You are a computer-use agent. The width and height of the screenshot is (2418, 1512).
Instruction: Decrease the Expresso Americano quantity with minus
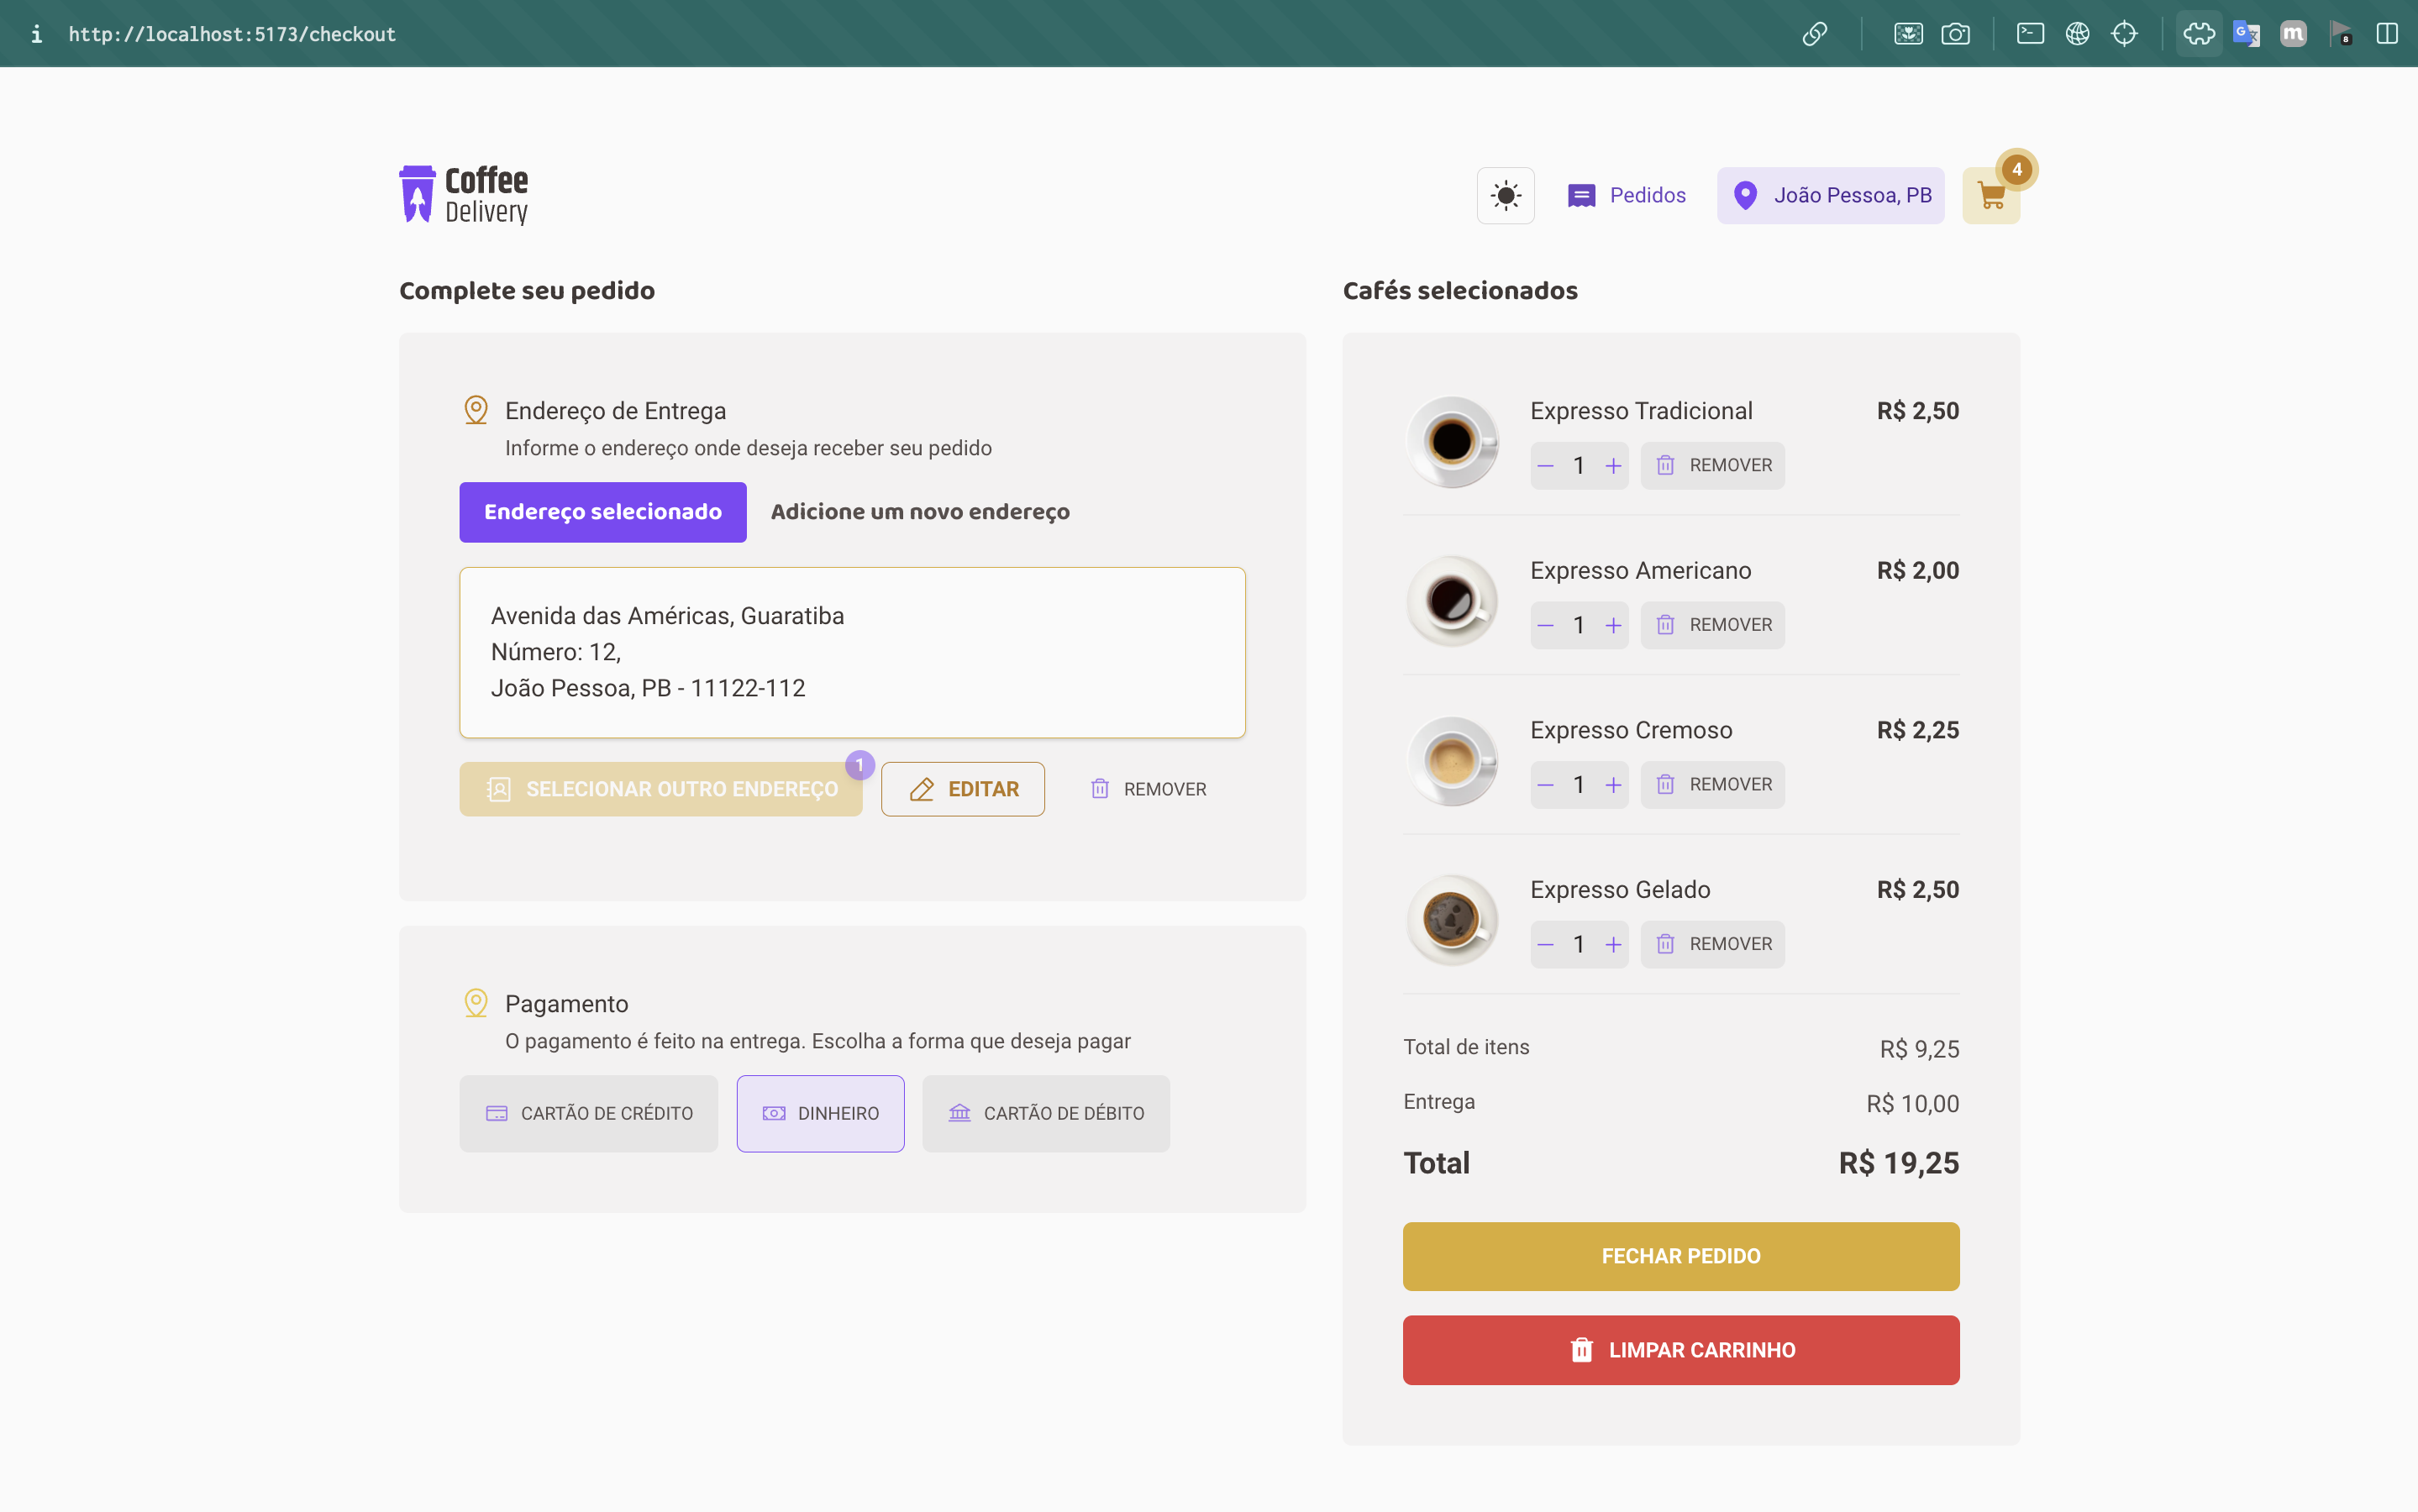point(1545,625)
